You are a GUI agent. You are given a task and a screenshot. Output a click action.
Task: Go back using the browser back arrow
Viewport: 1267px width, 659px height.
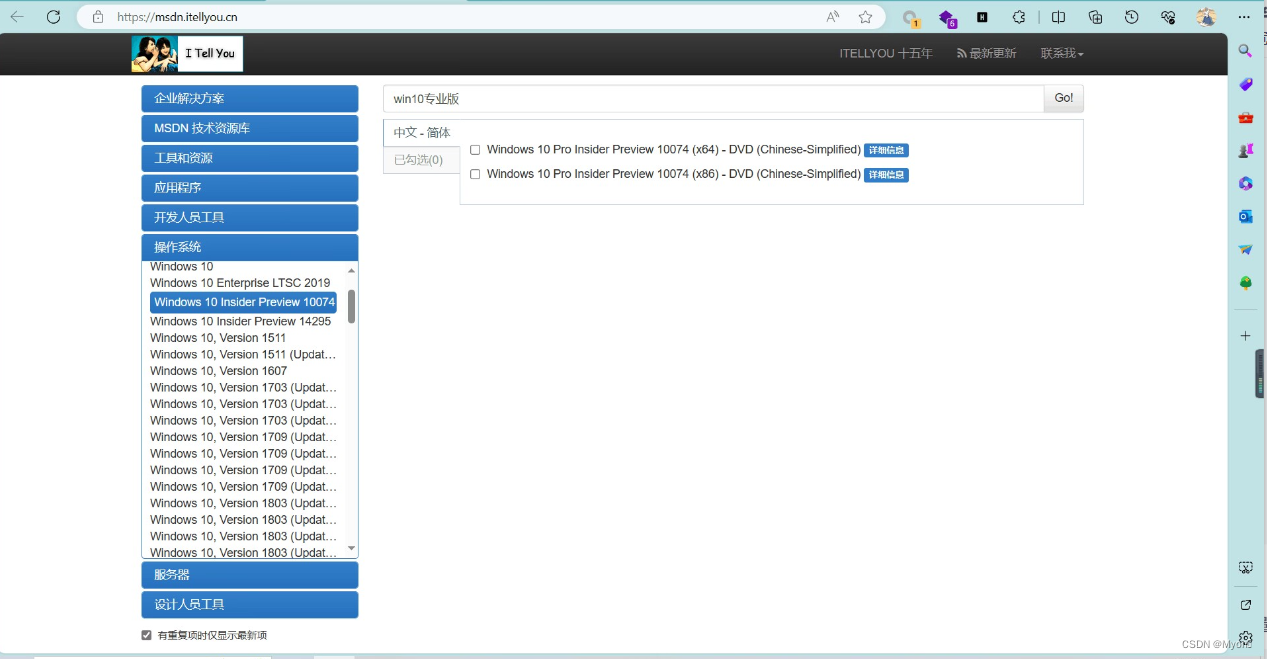[x=17, y=17]
